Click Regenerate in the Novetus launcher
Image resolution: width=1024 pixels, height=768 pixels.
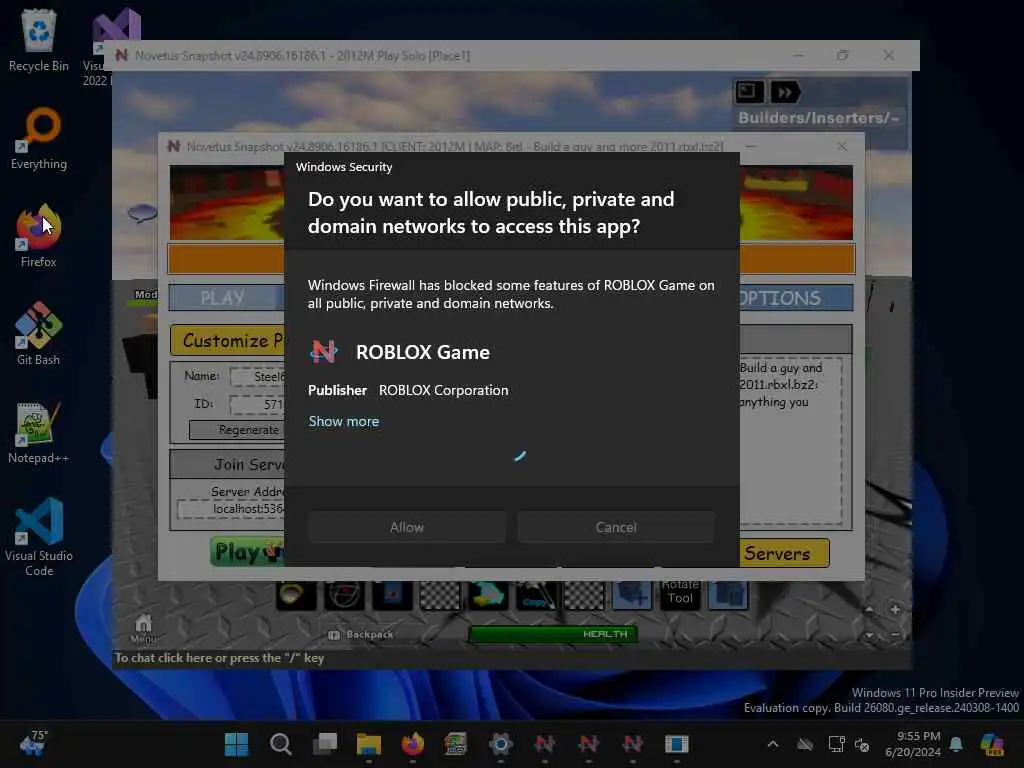236,430
